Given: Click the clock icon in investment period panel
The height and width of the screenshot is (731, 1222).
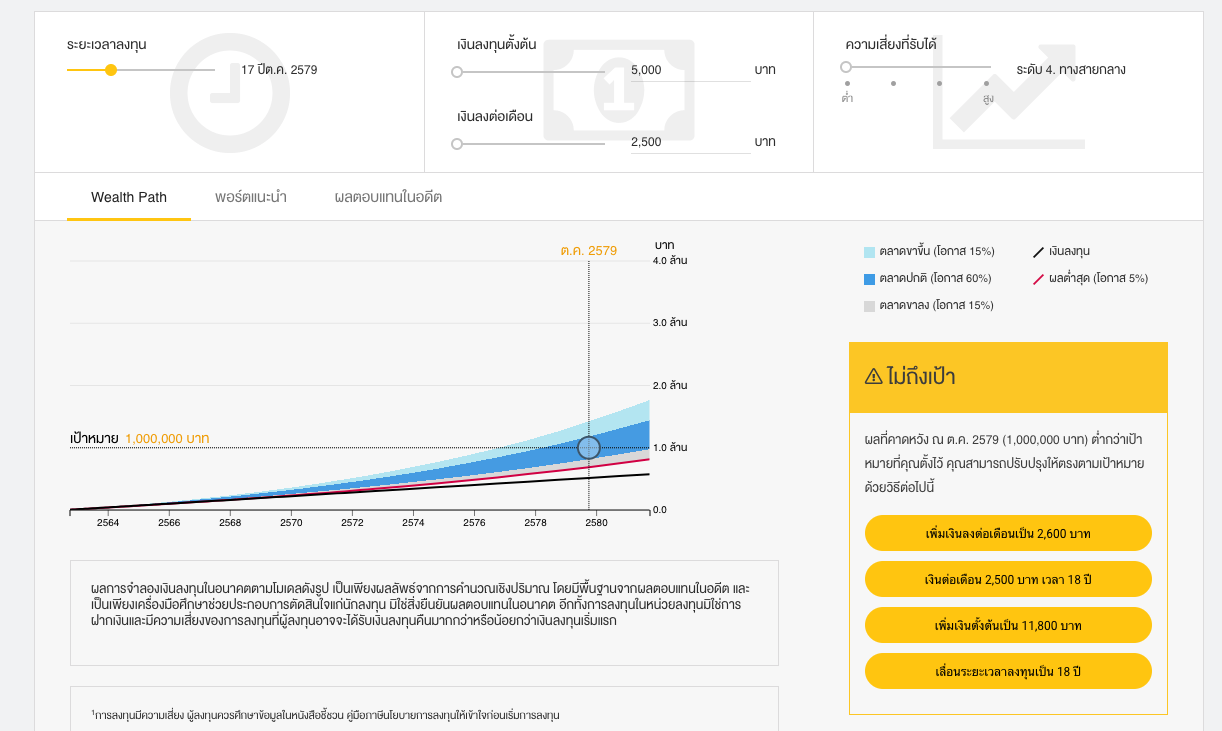Looking at the screenshot, I should coord(229,93).
